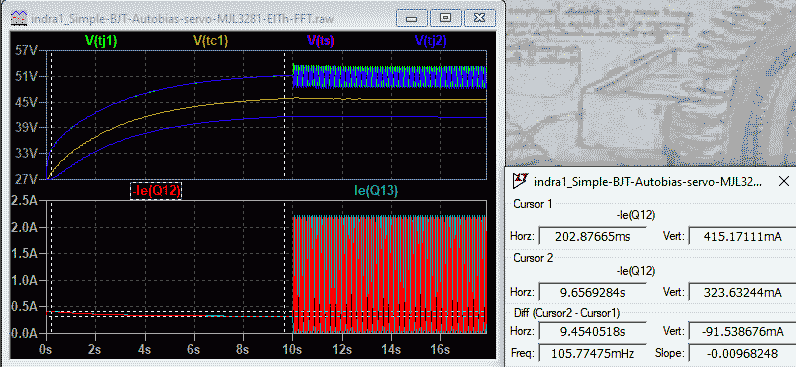
Task: Click the Cursor 2 heading in dialog
Action: click(533, 258)
